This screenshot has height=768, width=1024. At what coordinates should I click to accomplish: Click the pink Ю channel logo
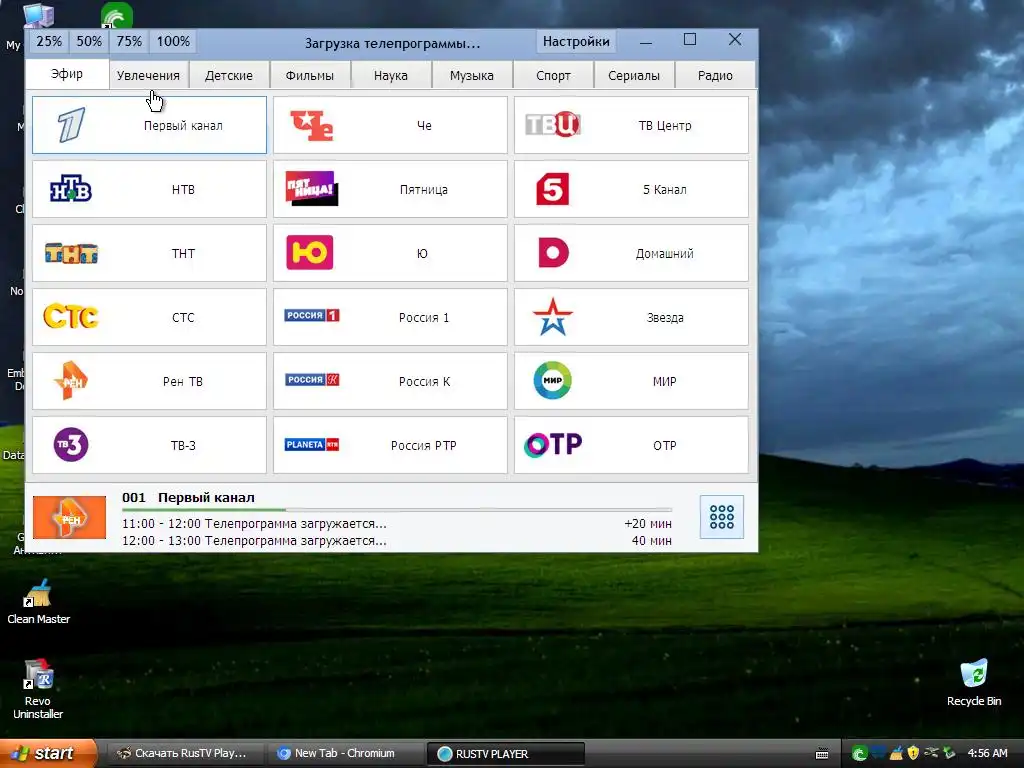tap(310, 253)
